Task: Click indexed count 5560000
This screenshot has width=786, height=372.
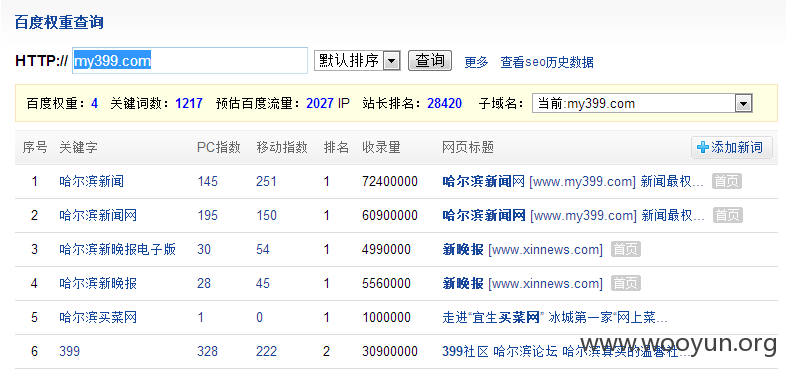Action: pyautogui.click(x=386, y=284)
